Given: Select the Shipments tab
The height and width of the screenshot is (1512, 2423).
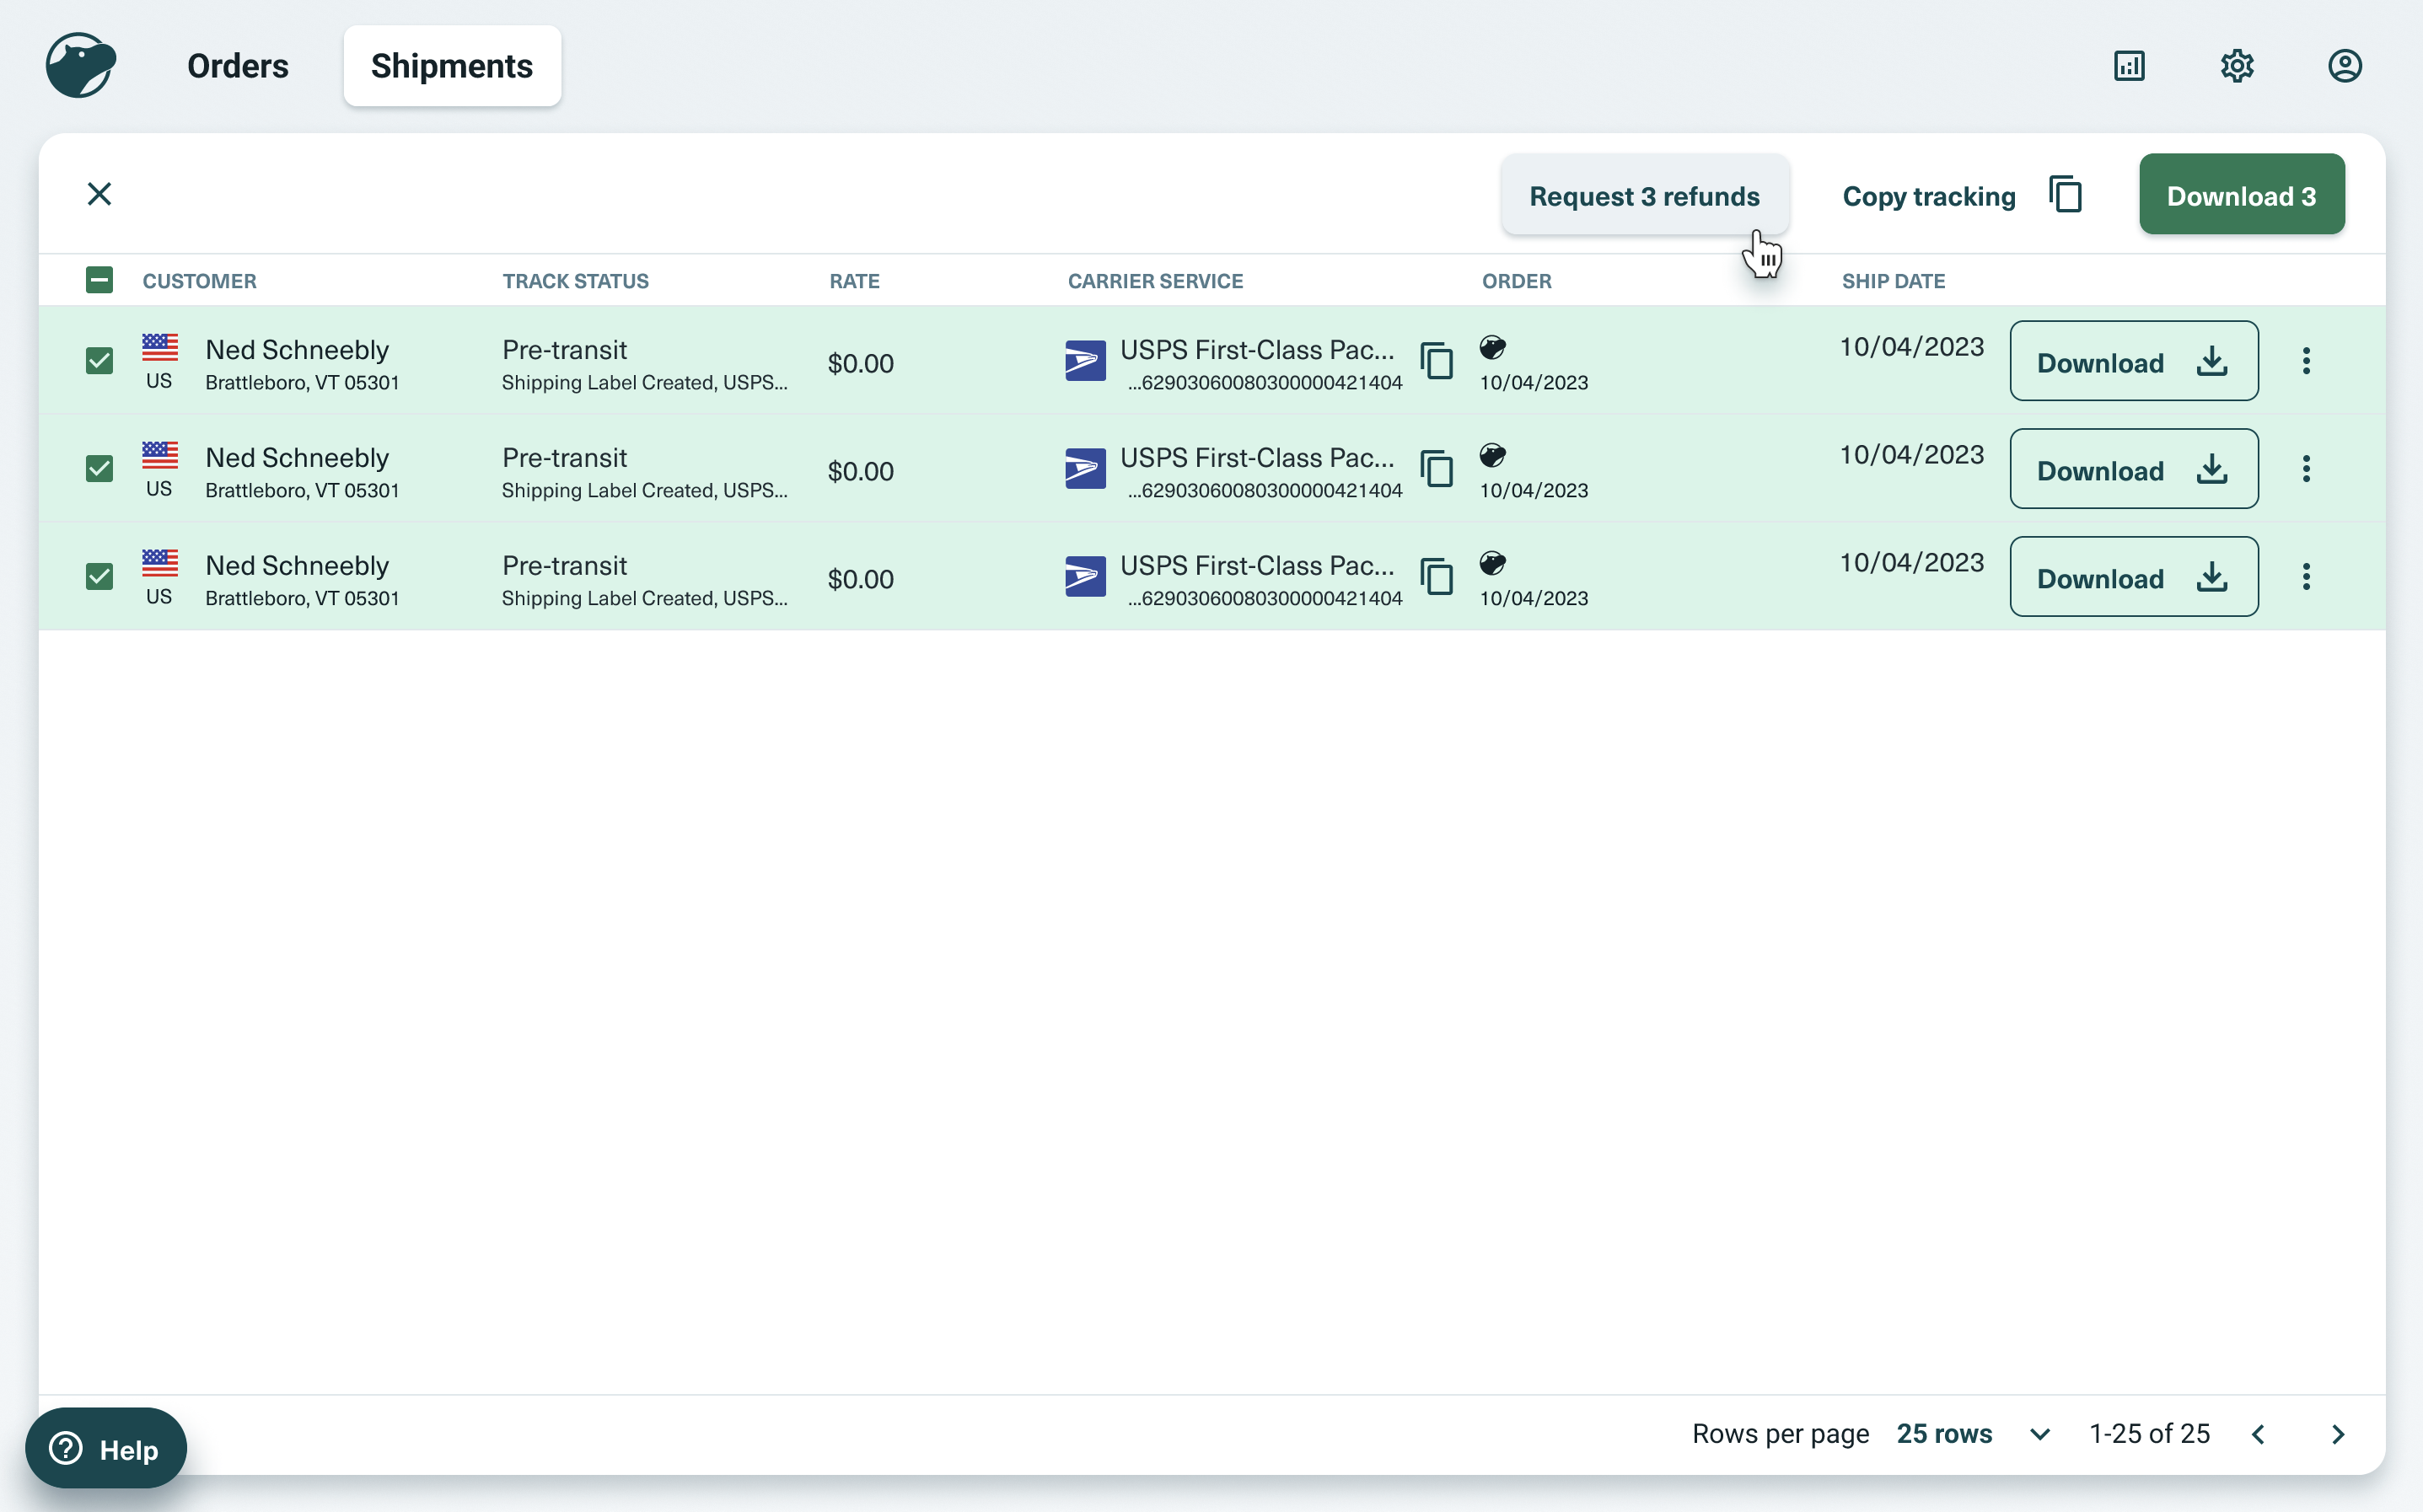Looking at the screenshot, I should pos(452,66).
